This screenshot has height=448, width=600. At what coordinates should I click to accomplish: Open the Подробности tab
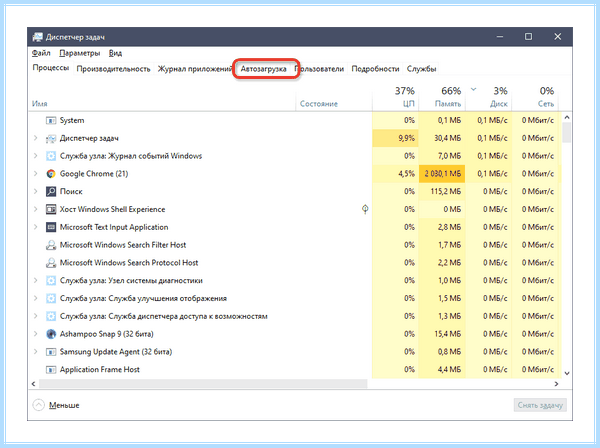click(x=375, y=69)
